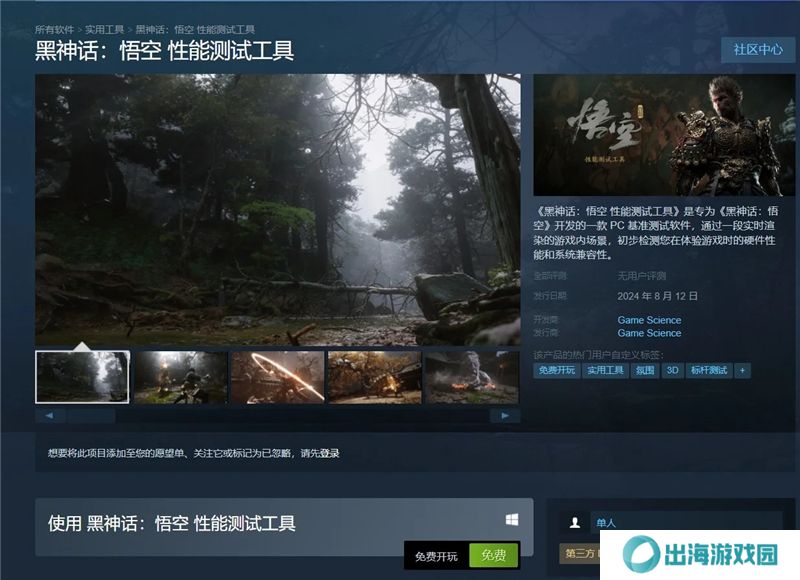The width and height of the screenshot is (800, 580).
Task: Click the left arrow of the thumbnail strip
Action: point(49,416)
